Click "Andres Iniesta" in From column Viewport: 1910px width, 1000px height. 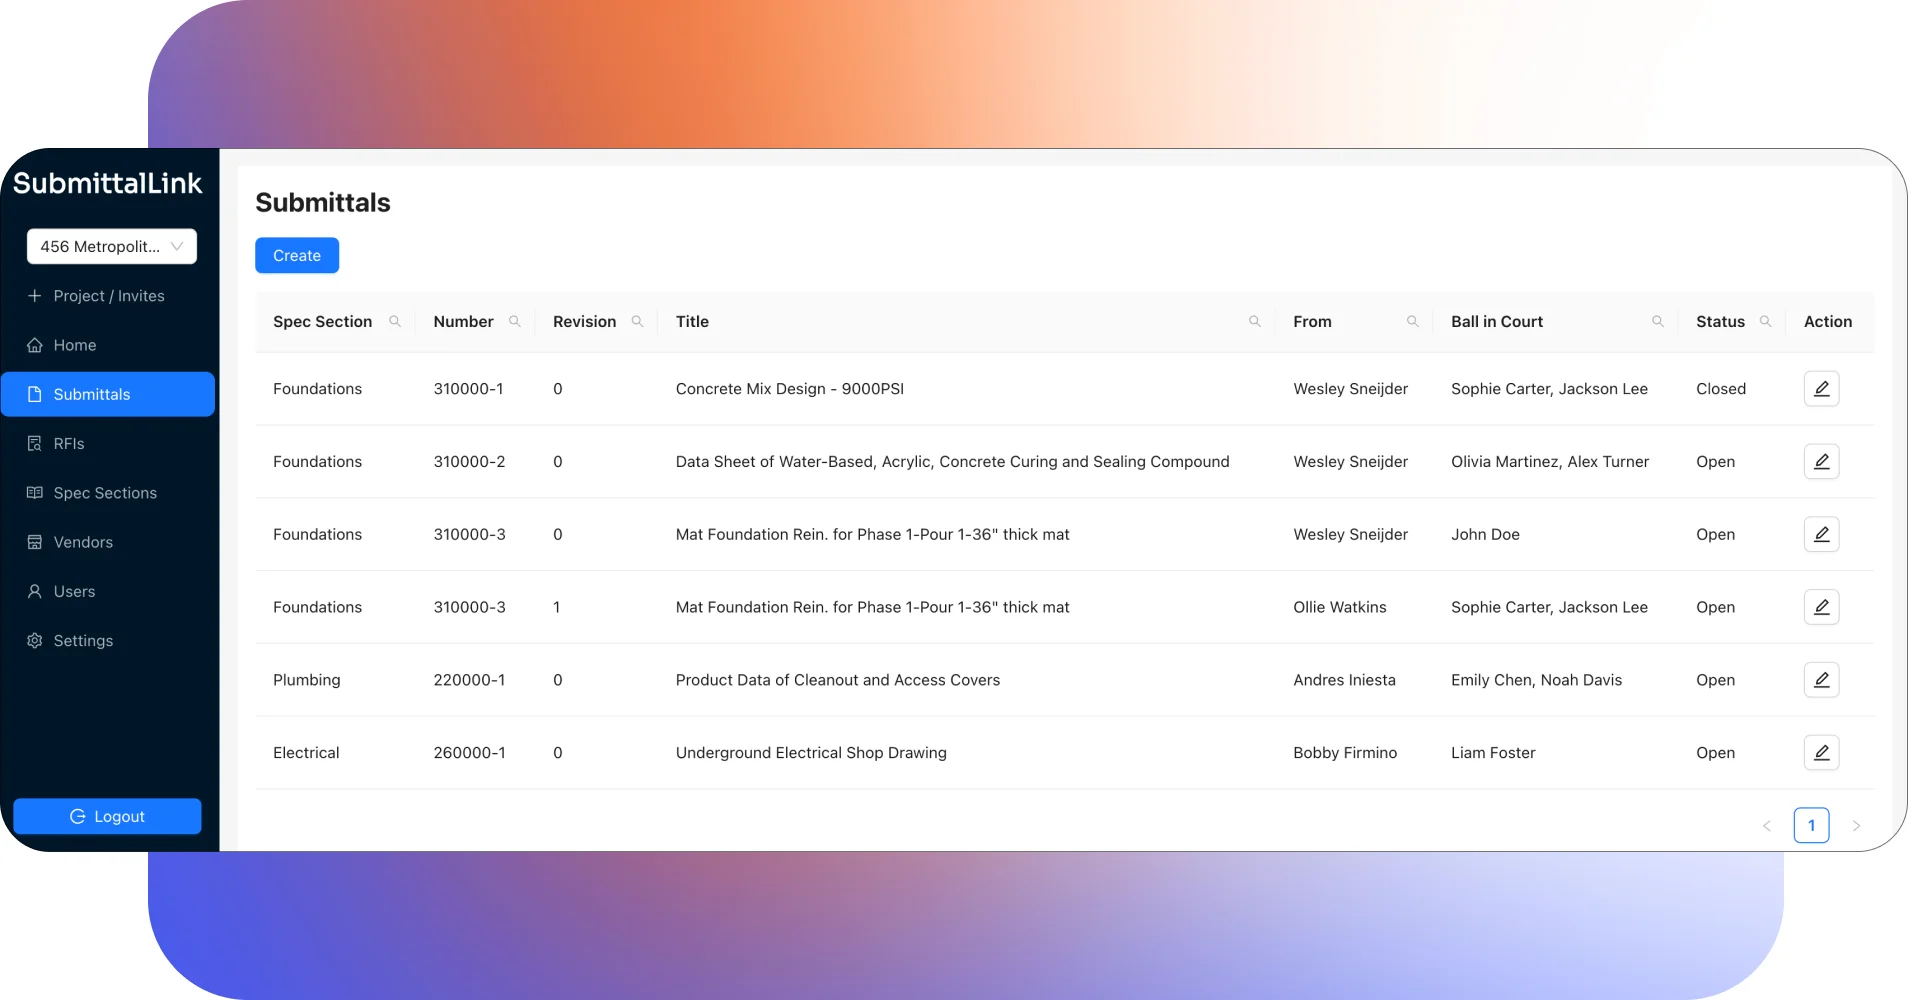point(1344,680)
